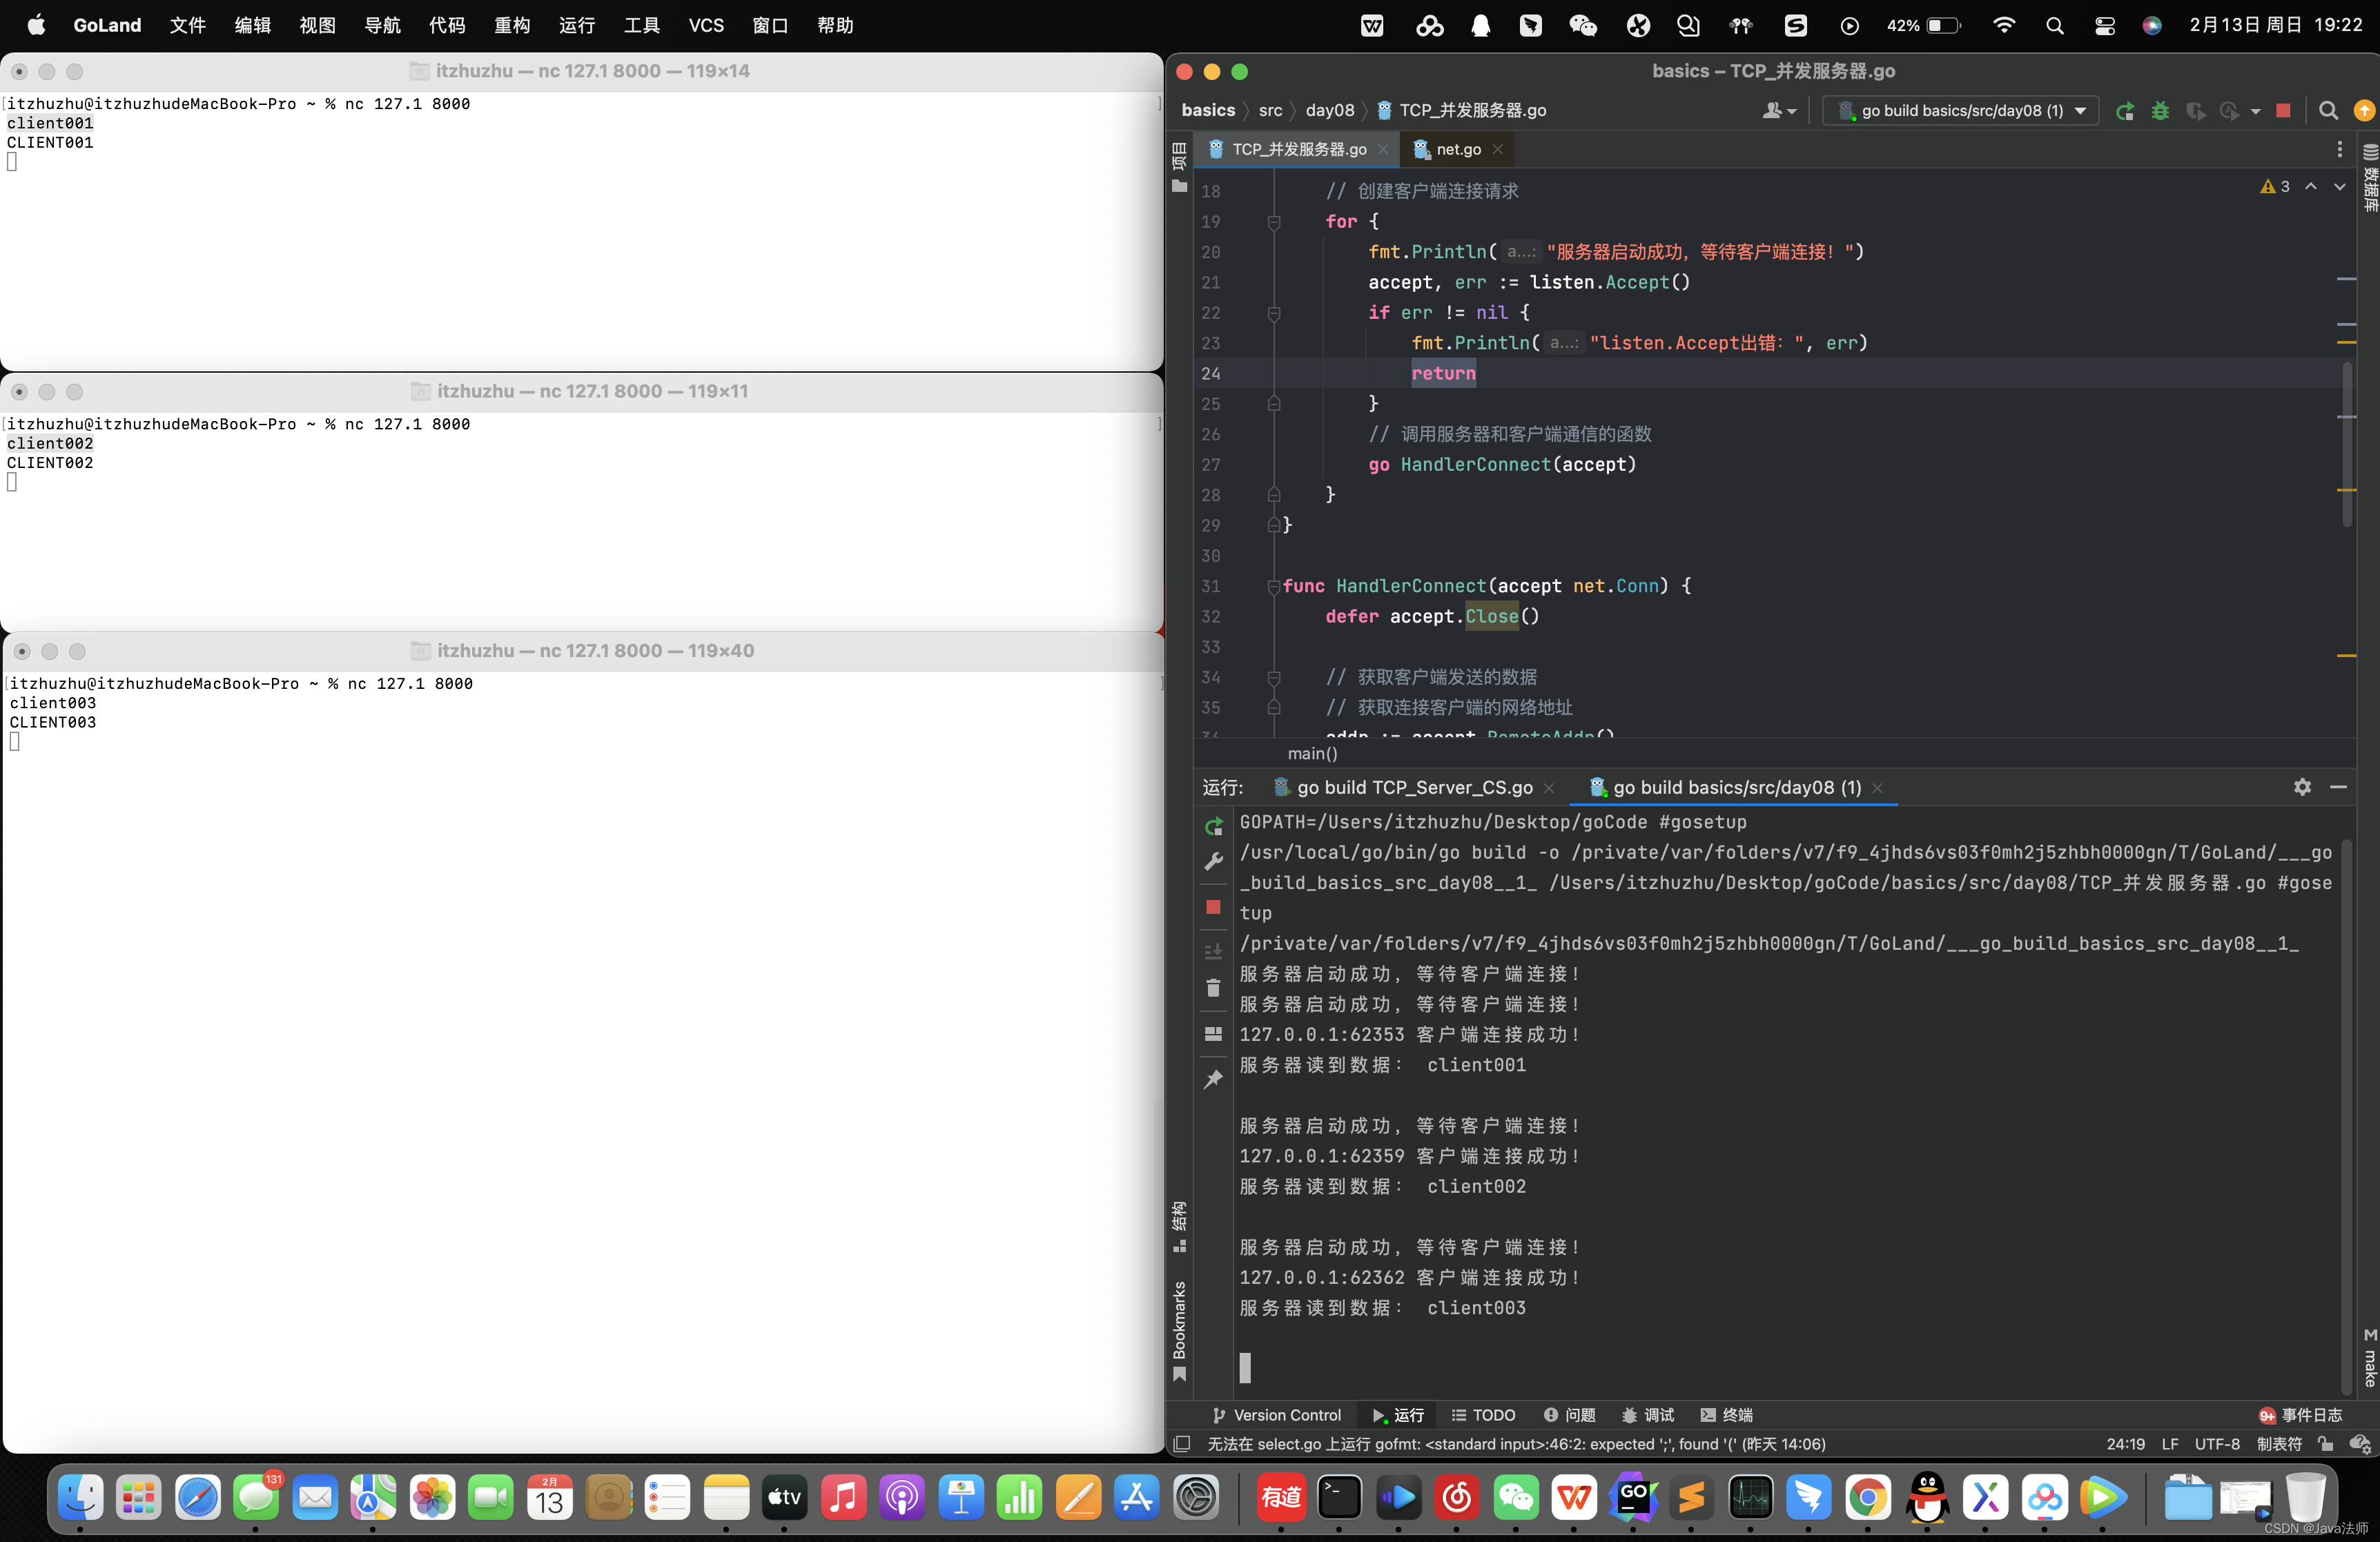Toggle fold marker on line 19 for loop
The height and width of the screenshot is (1542, 2380).
coord(1274,222)
